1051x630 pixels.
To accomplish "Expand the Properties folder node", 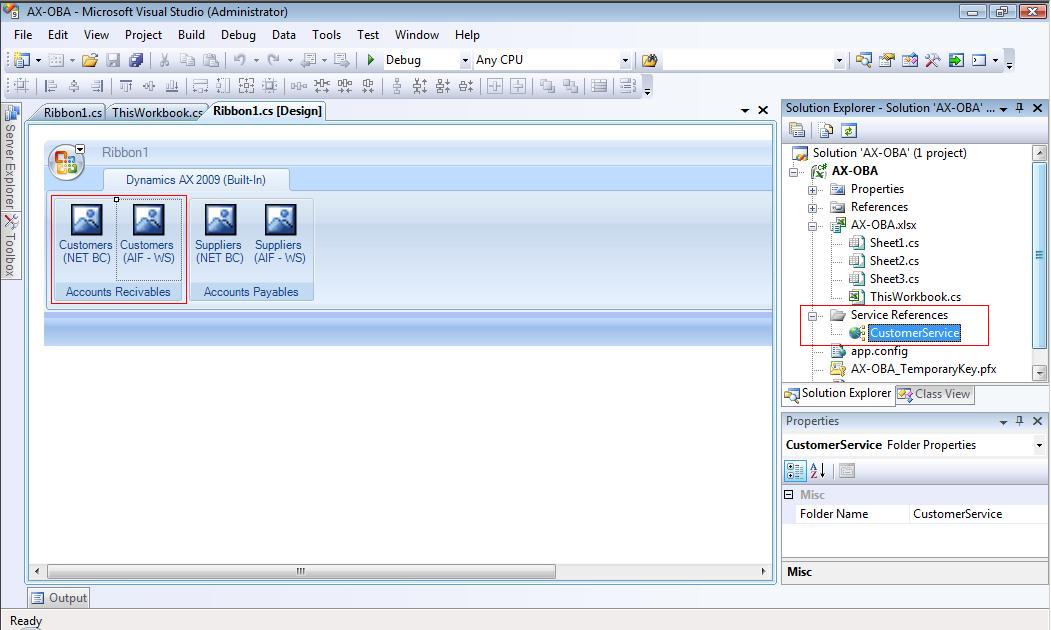I will point(812,190).
